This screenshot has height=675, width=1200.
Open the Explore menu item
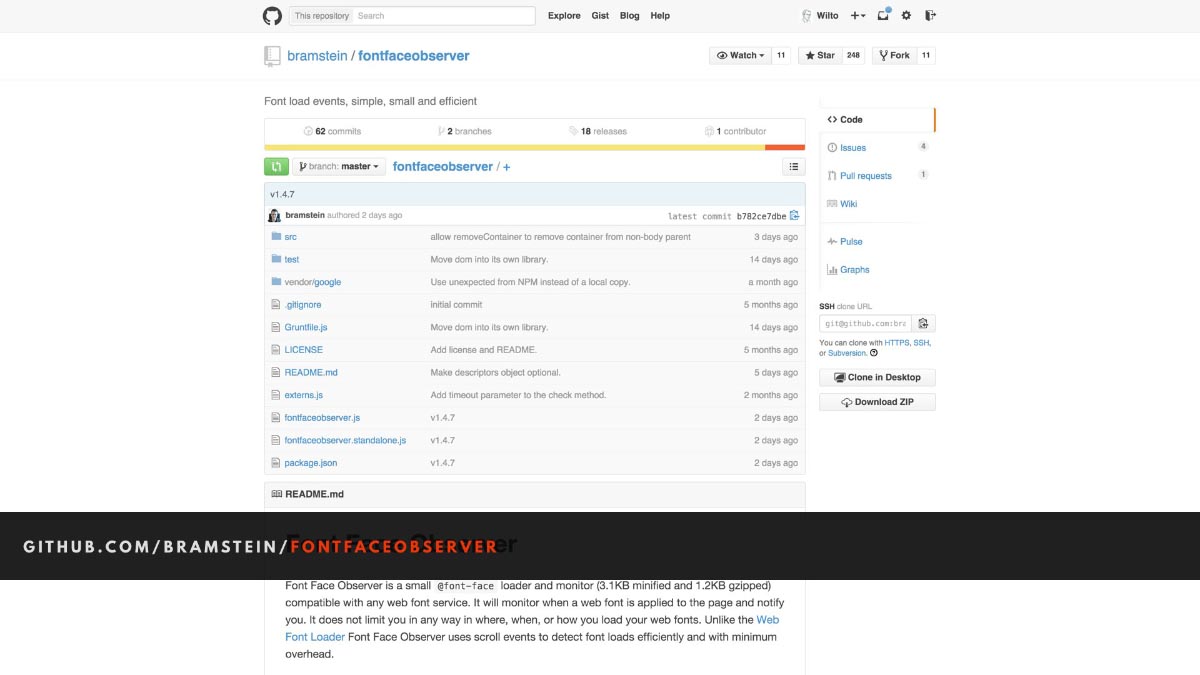[564, 16]
